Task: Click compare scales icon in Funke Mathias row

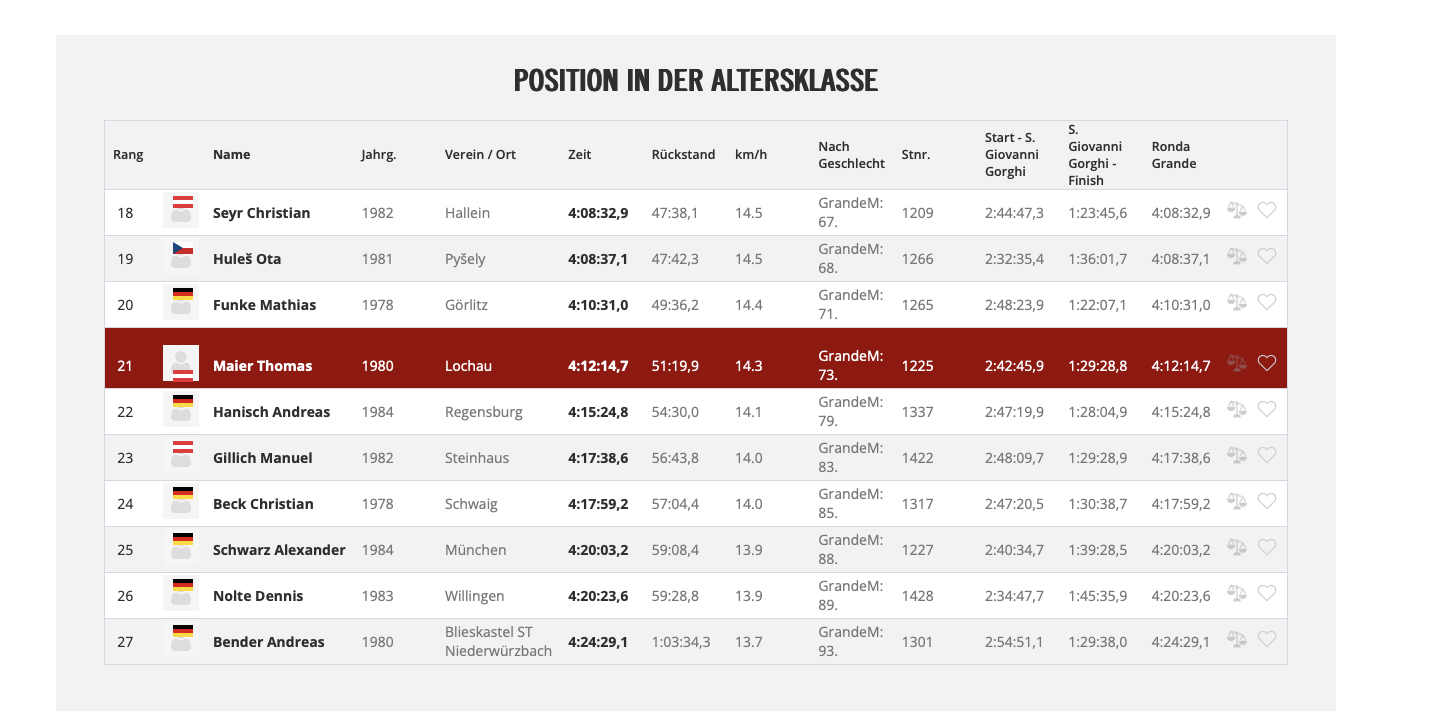Action: tap(1237, 302)
